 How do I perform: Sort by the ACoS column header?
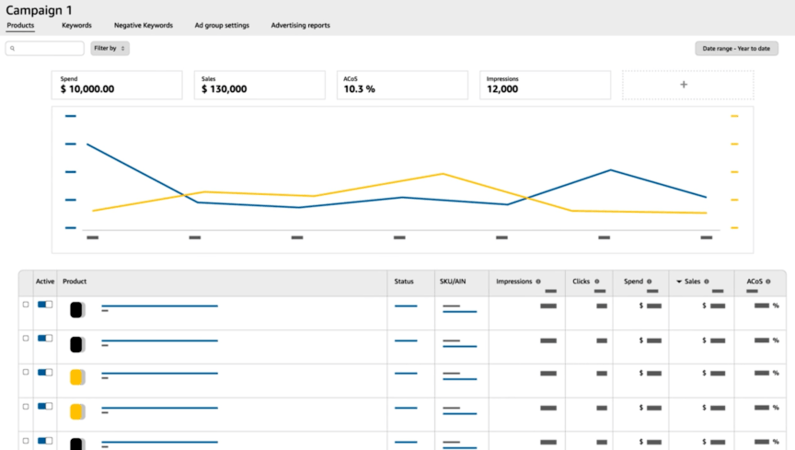click(754, 281)
